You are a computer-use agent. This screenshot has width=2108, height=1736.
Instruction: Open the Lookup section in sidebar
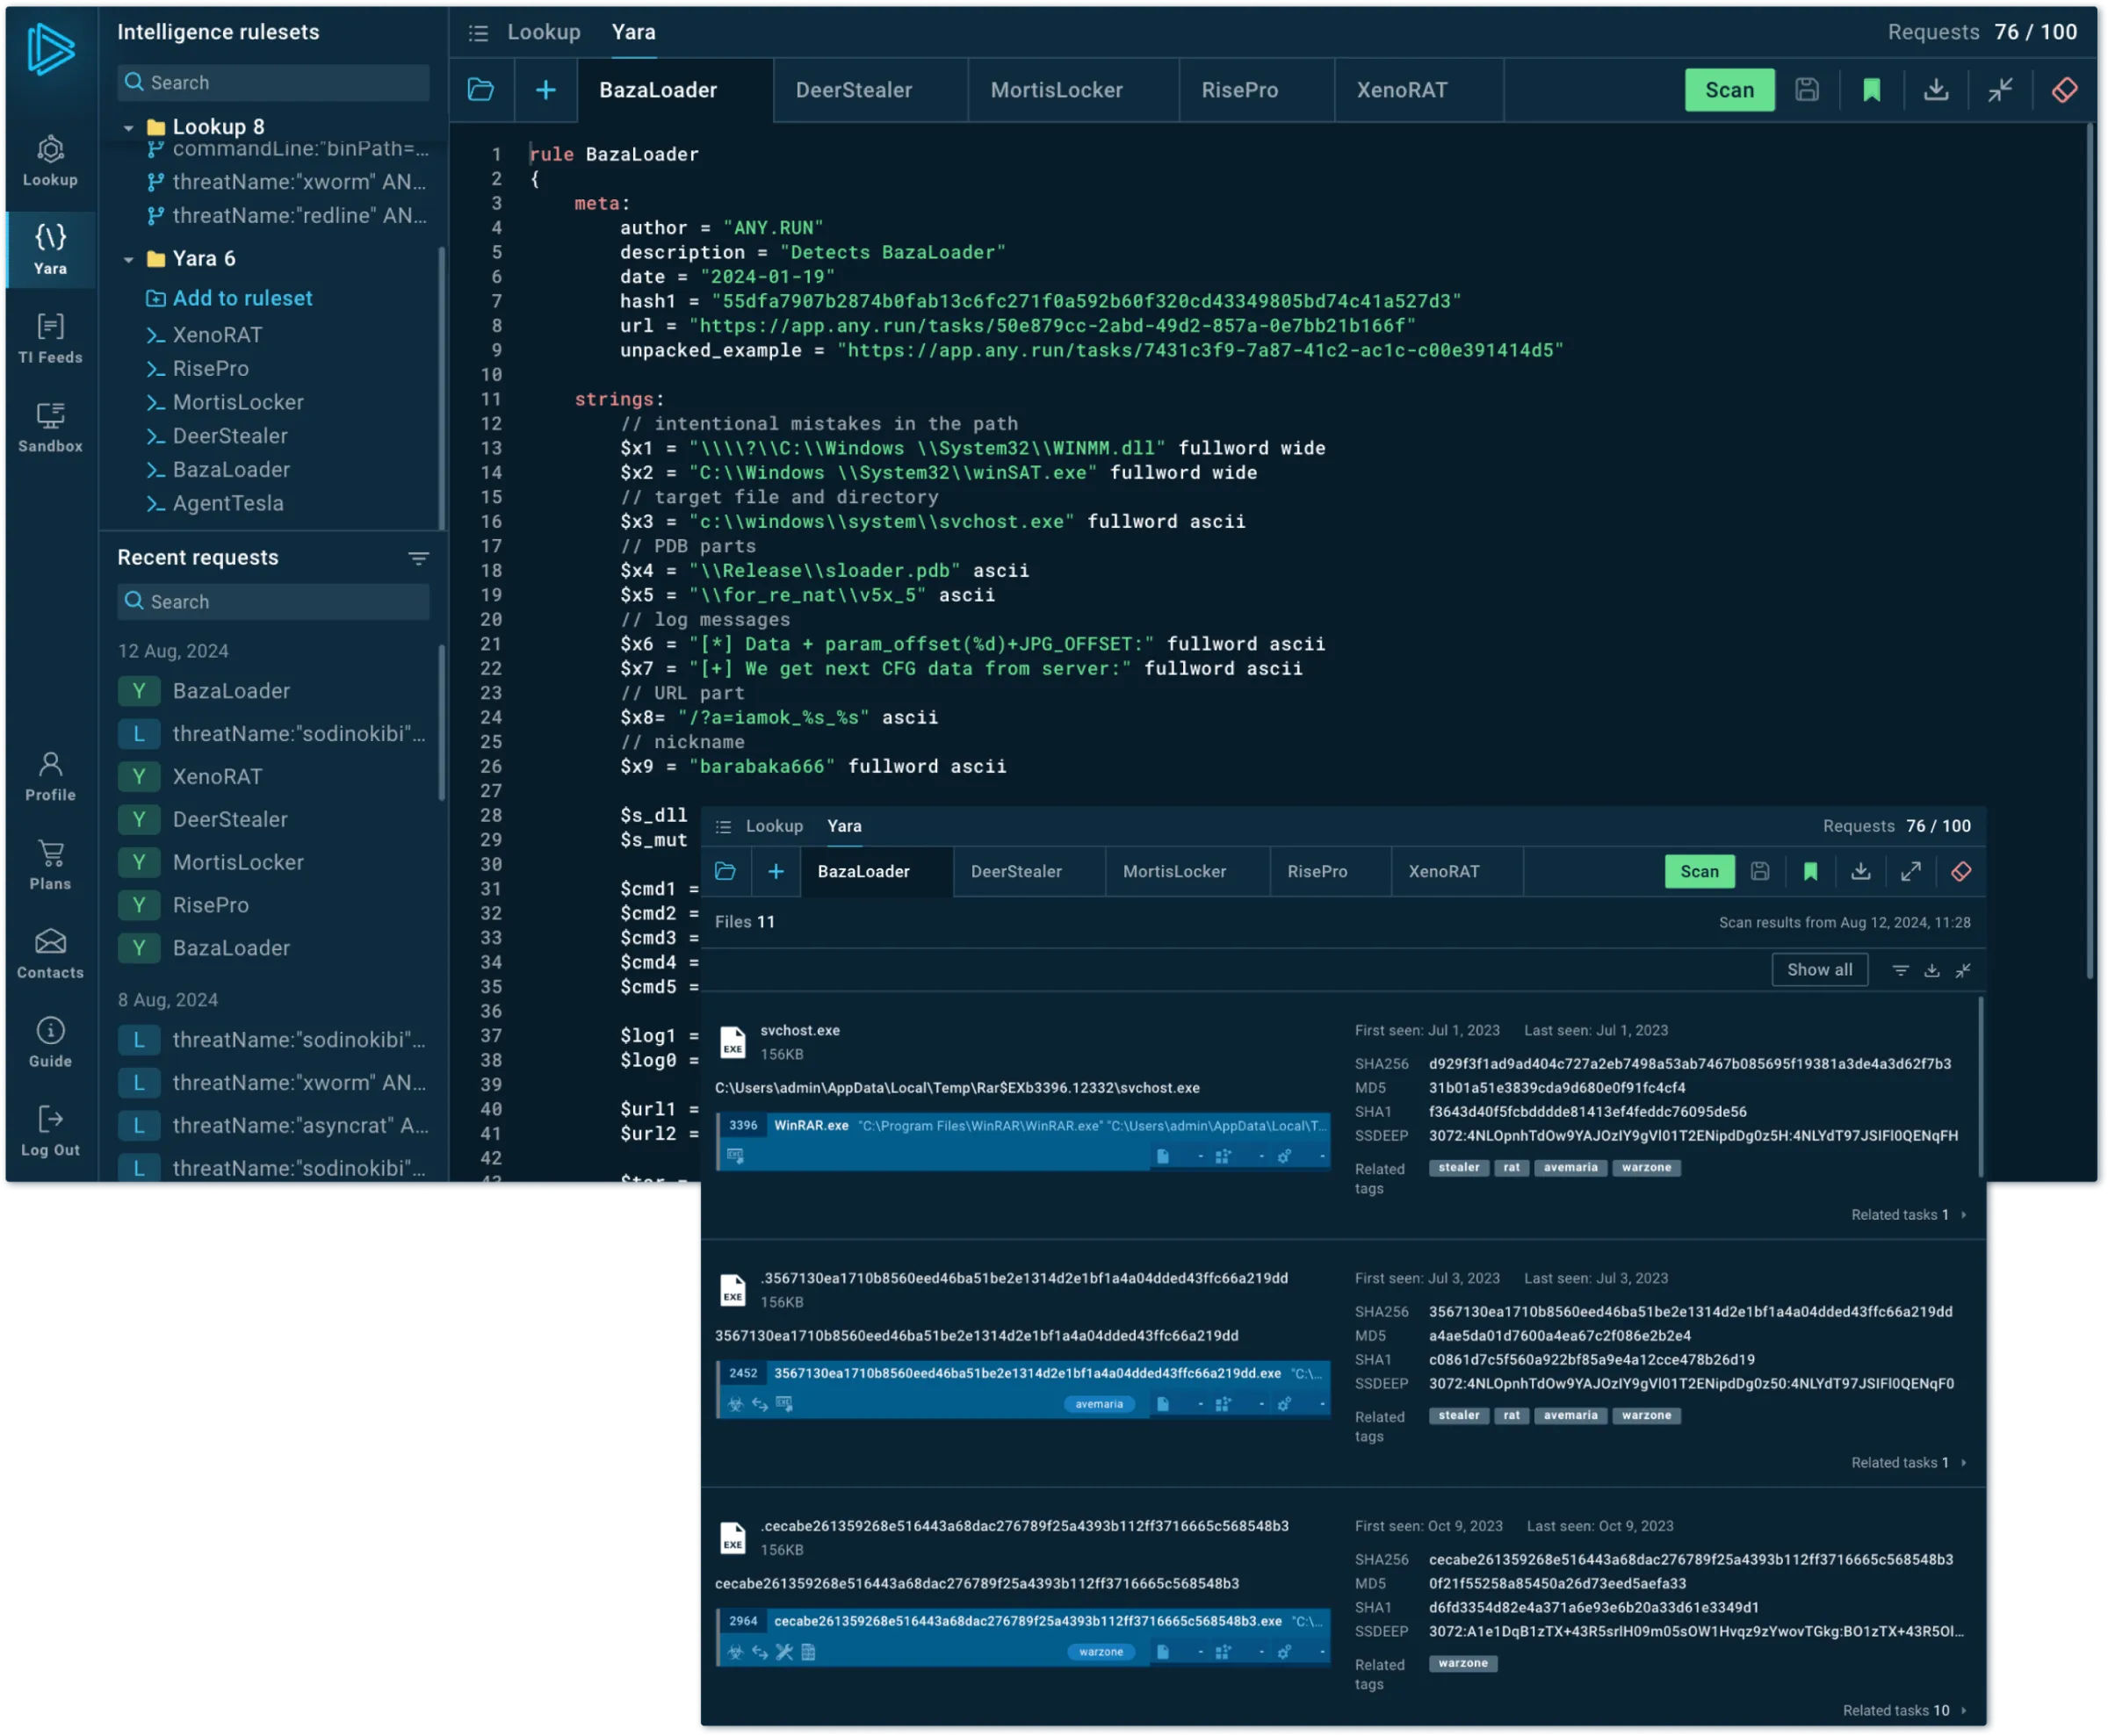50,160
